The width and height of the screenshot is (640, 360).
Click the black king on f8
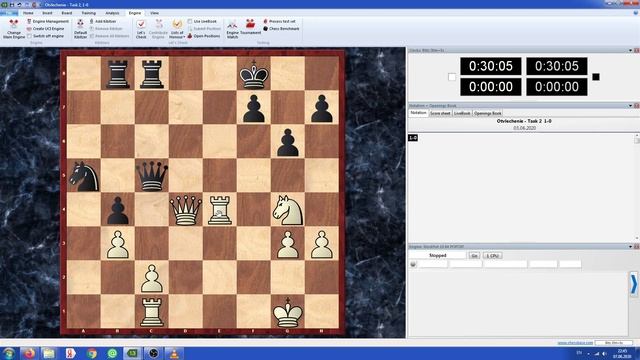[253, 74]
